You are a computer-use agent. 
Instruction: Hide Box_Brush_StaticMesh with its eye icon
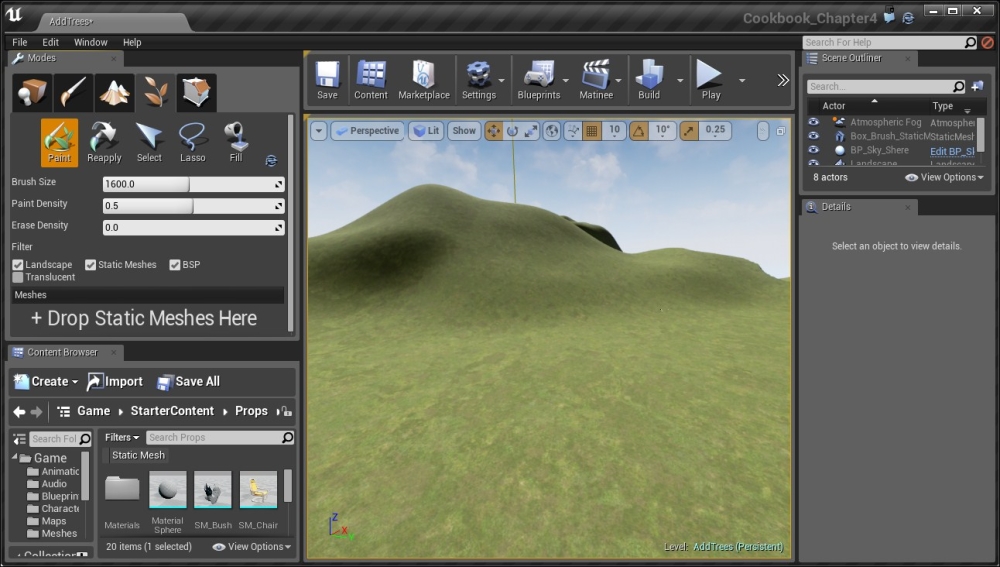[813, 136]
